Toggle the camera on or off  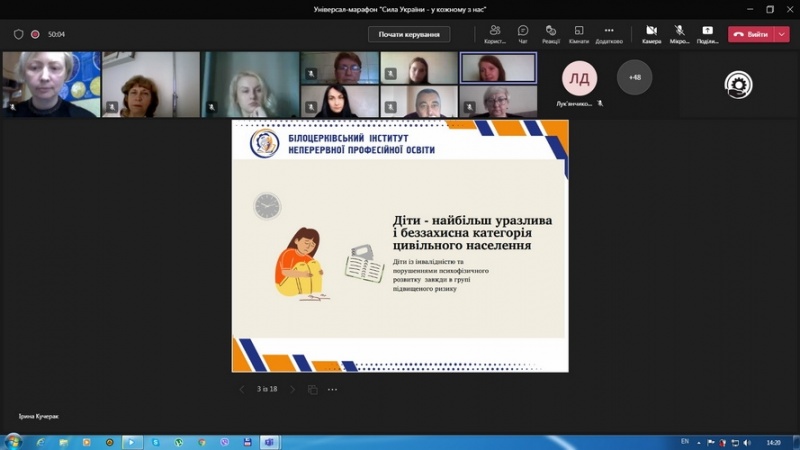pyautogui.click(x=651, y=33)
